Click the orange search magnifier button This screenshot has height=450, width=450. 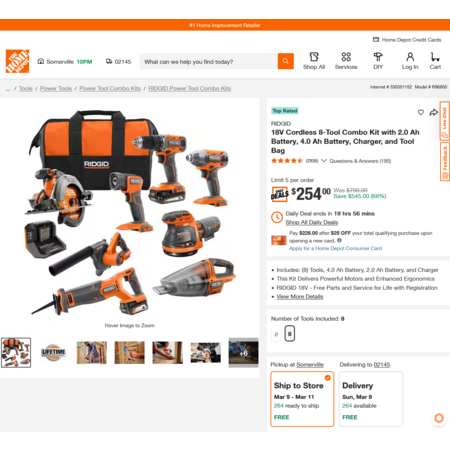286,61
